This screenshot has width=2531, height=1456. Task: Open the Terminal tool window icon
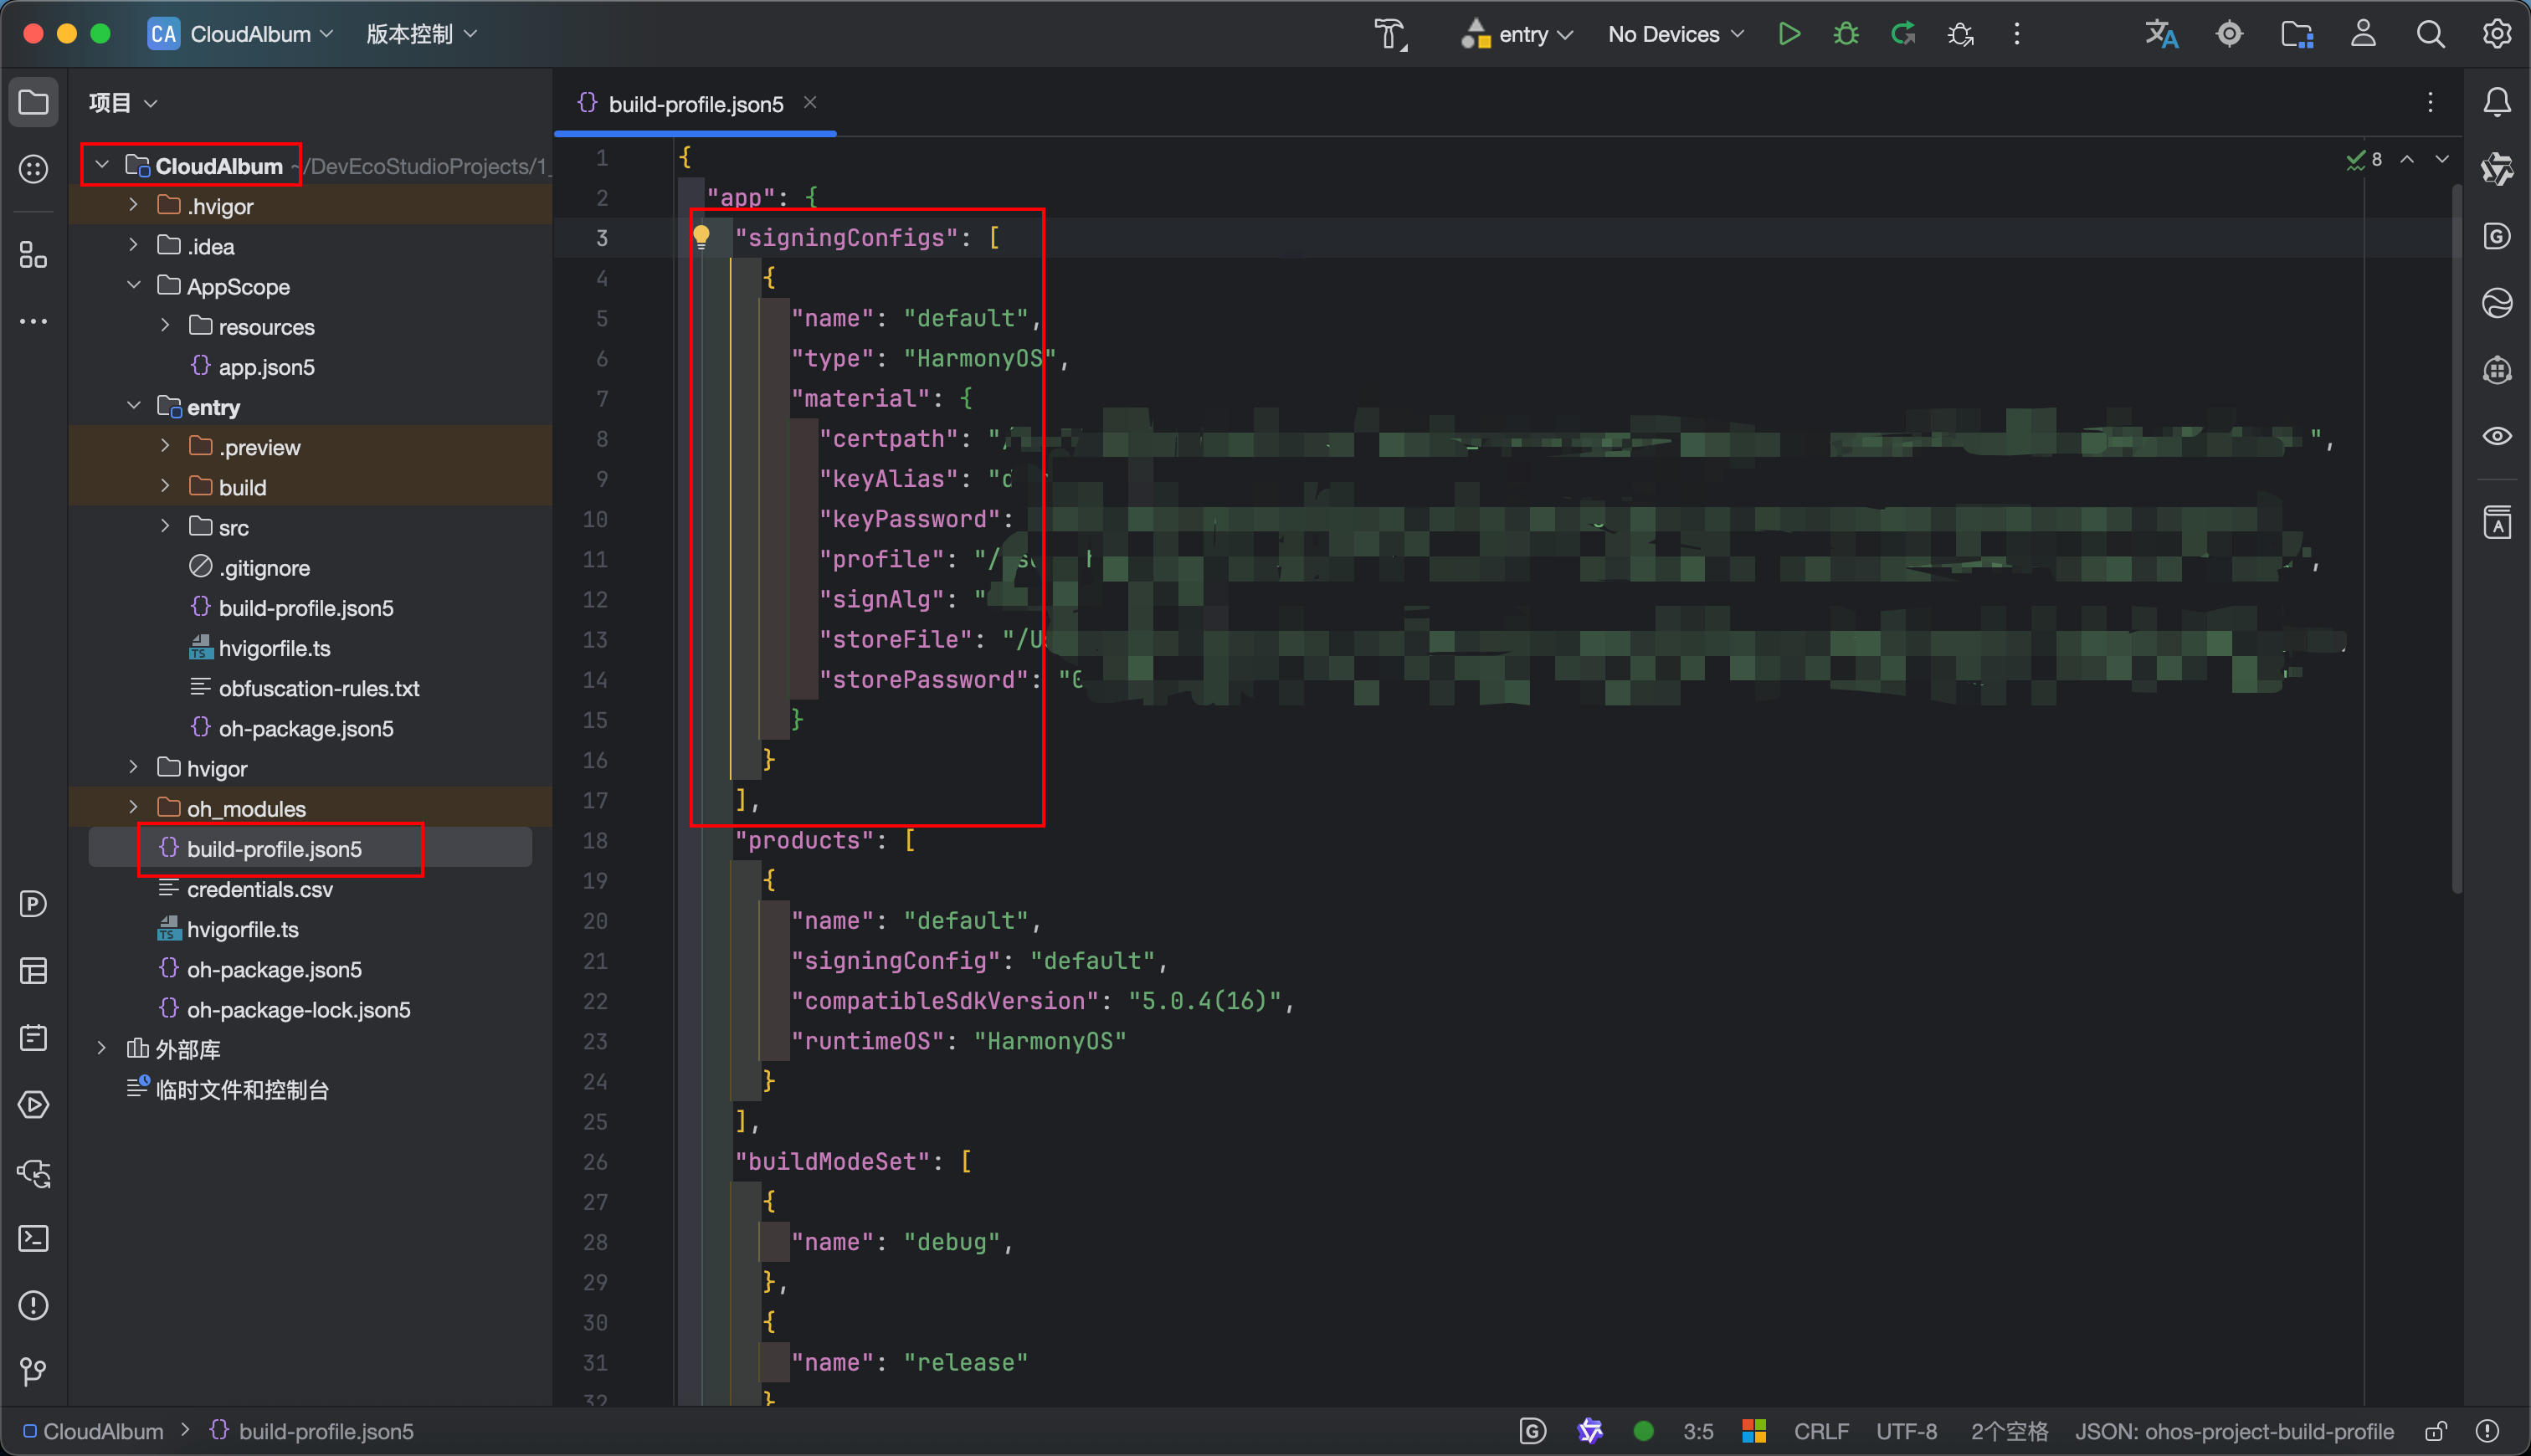33,1239
